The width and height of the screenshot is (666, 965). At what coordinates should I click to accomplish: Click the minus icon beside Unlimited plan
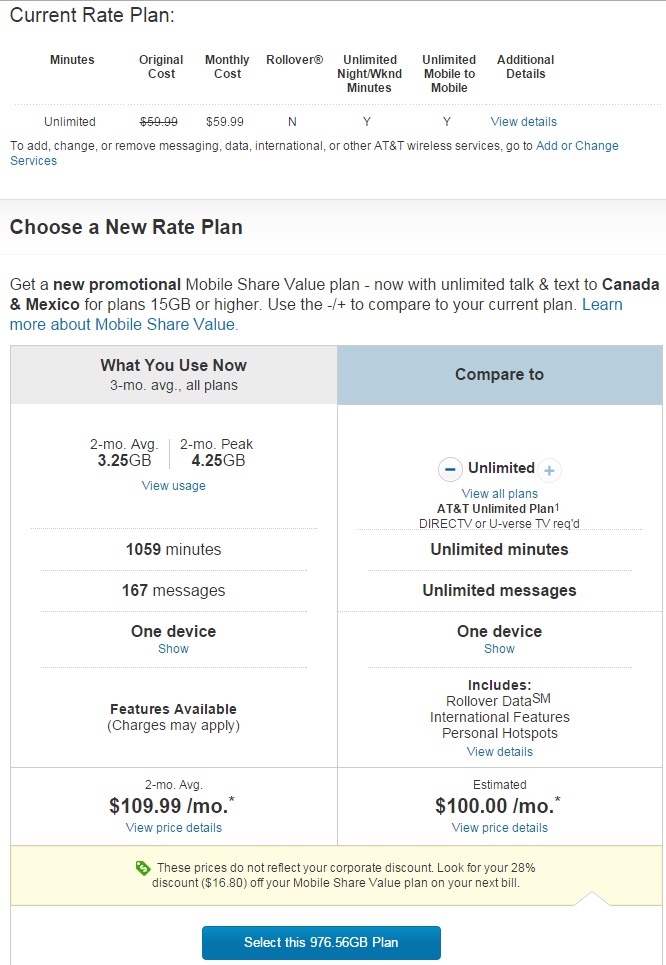point(450,470)
